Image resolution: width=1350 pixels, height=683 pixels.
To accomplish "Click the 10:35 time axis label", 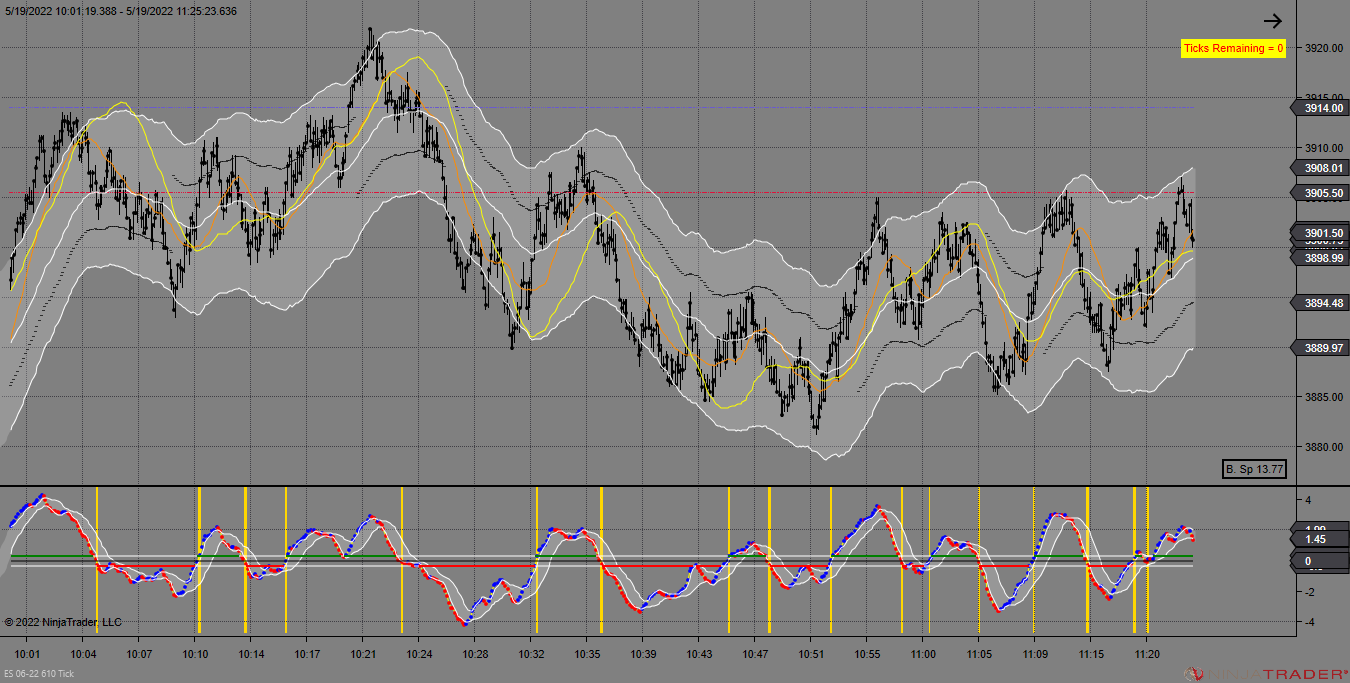I will [587, 654].
